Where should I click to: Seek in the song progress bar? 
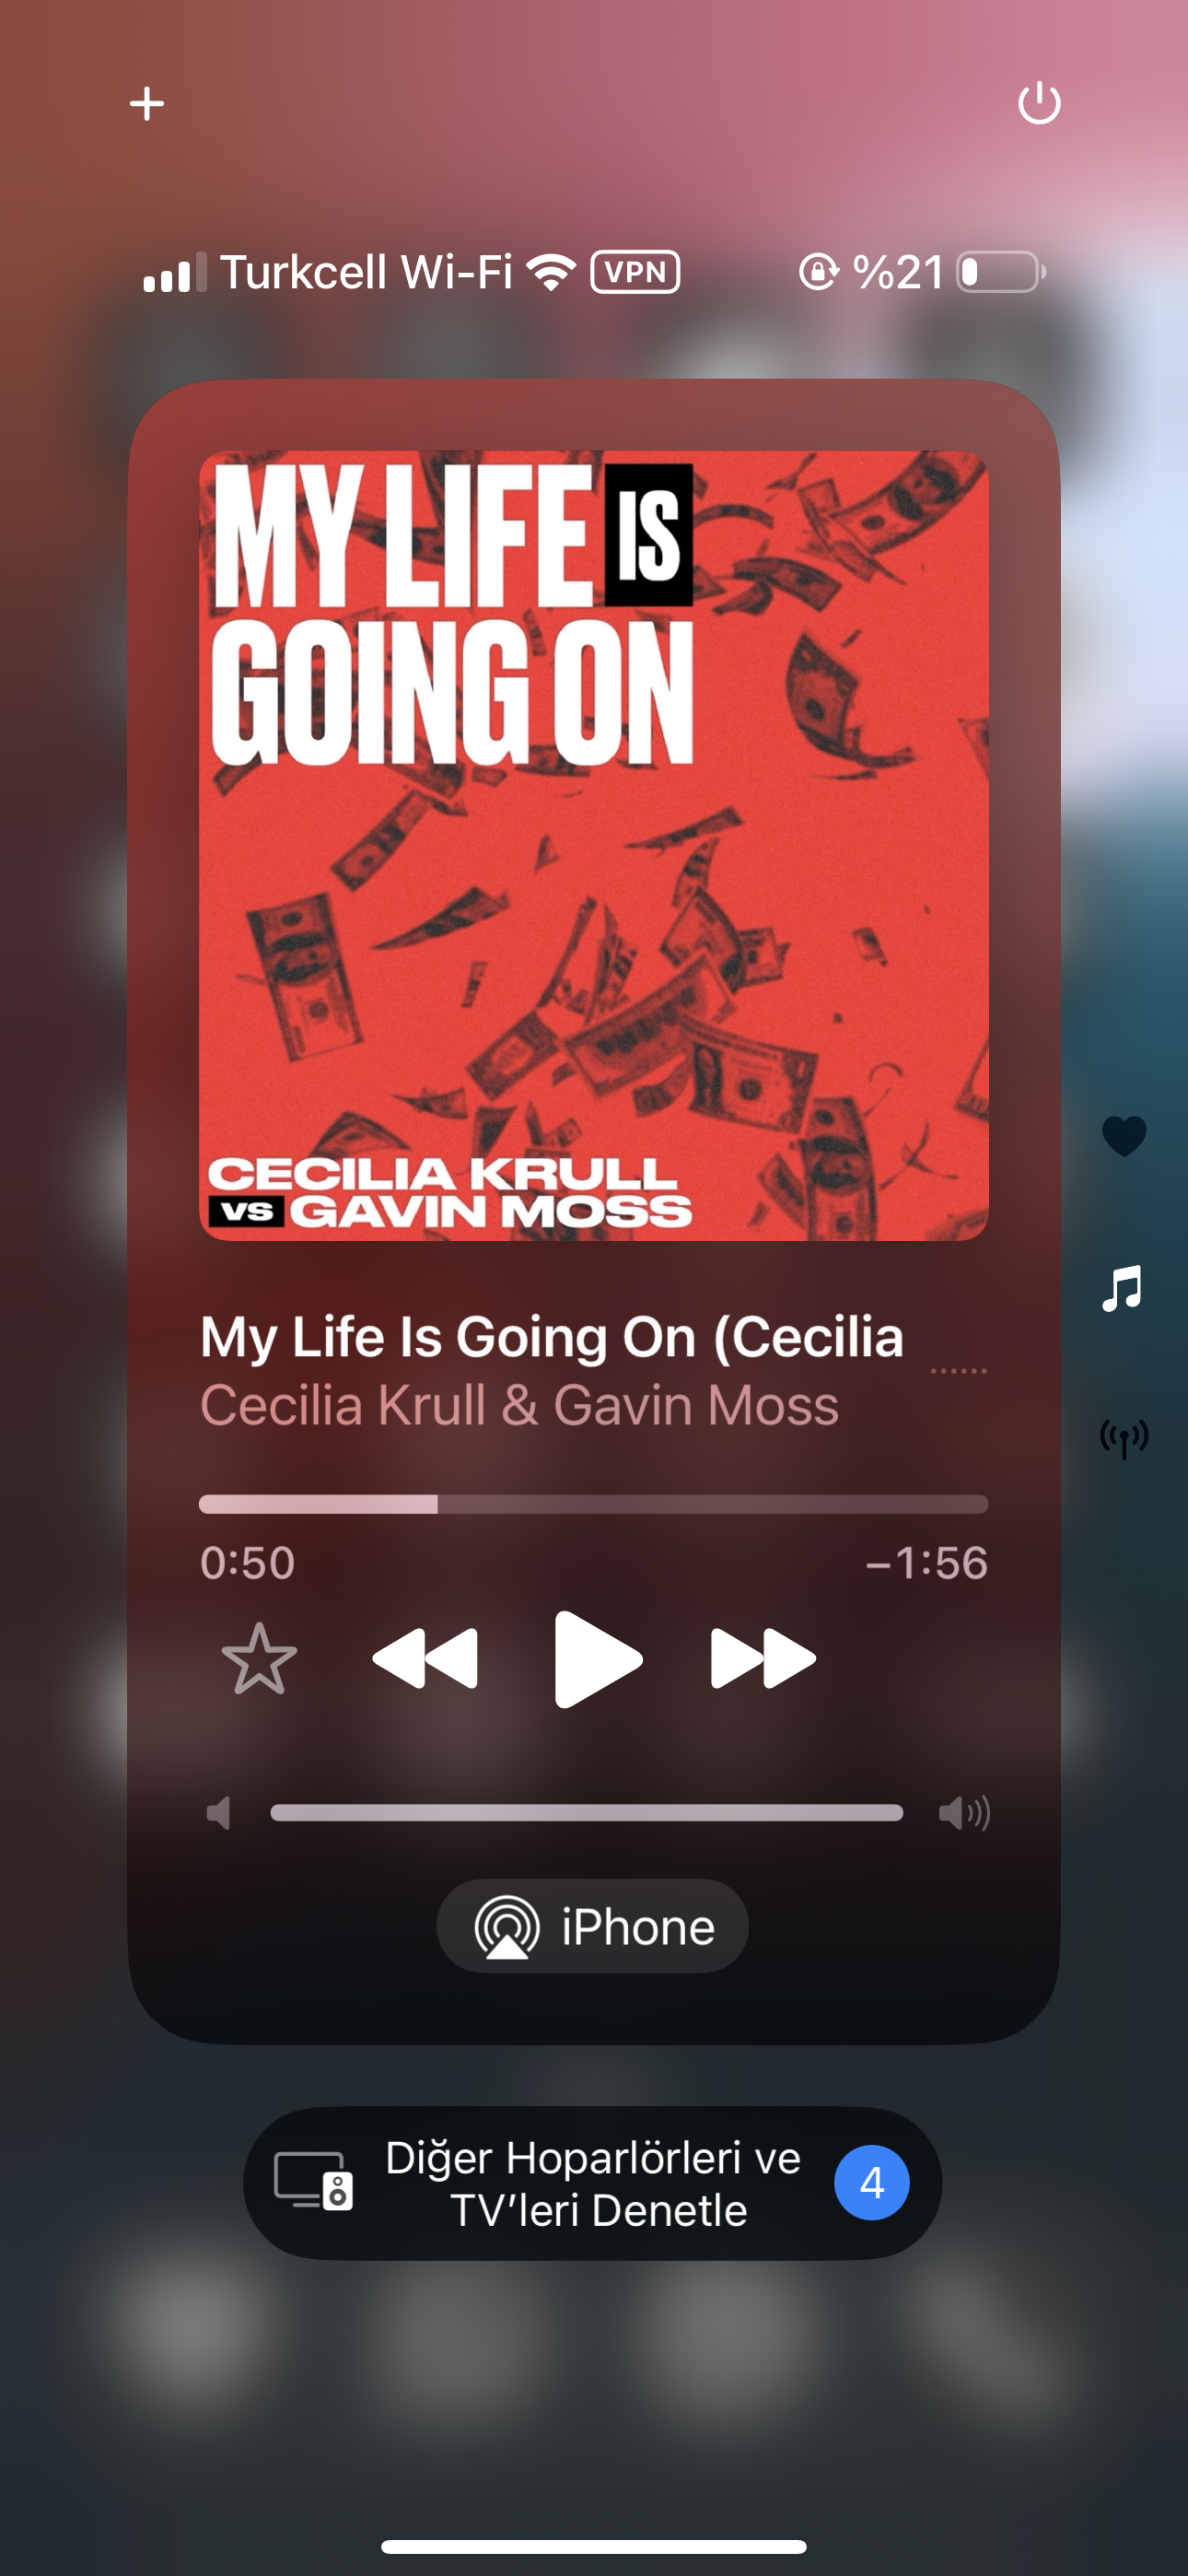click(594, 1504)
